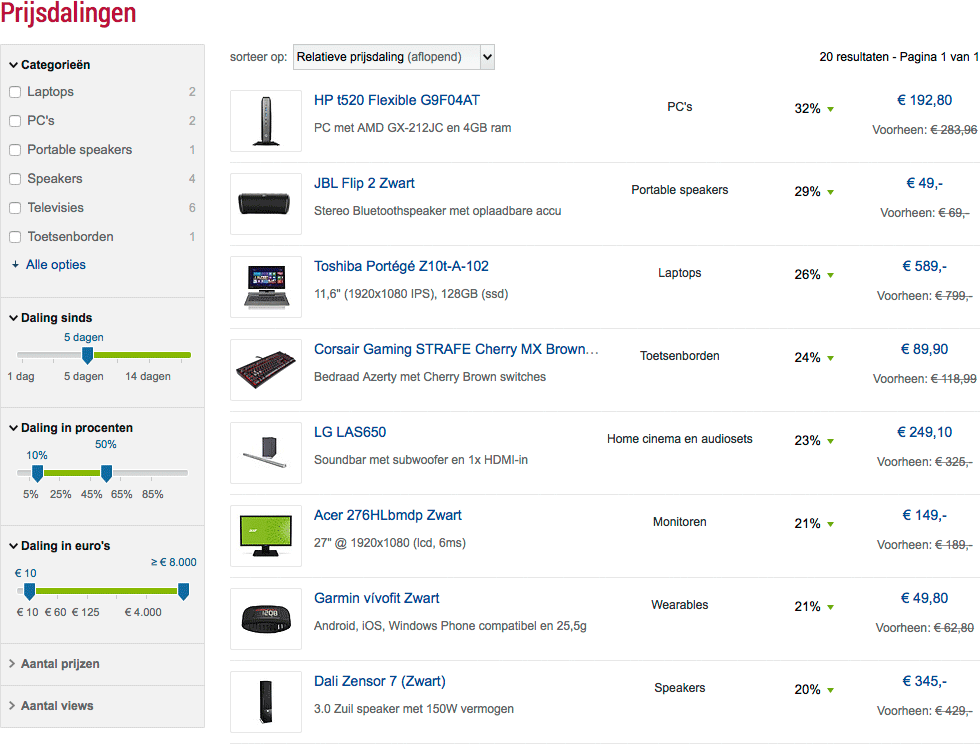Open the Garmin vívofit Zwart link

point(377,598)
